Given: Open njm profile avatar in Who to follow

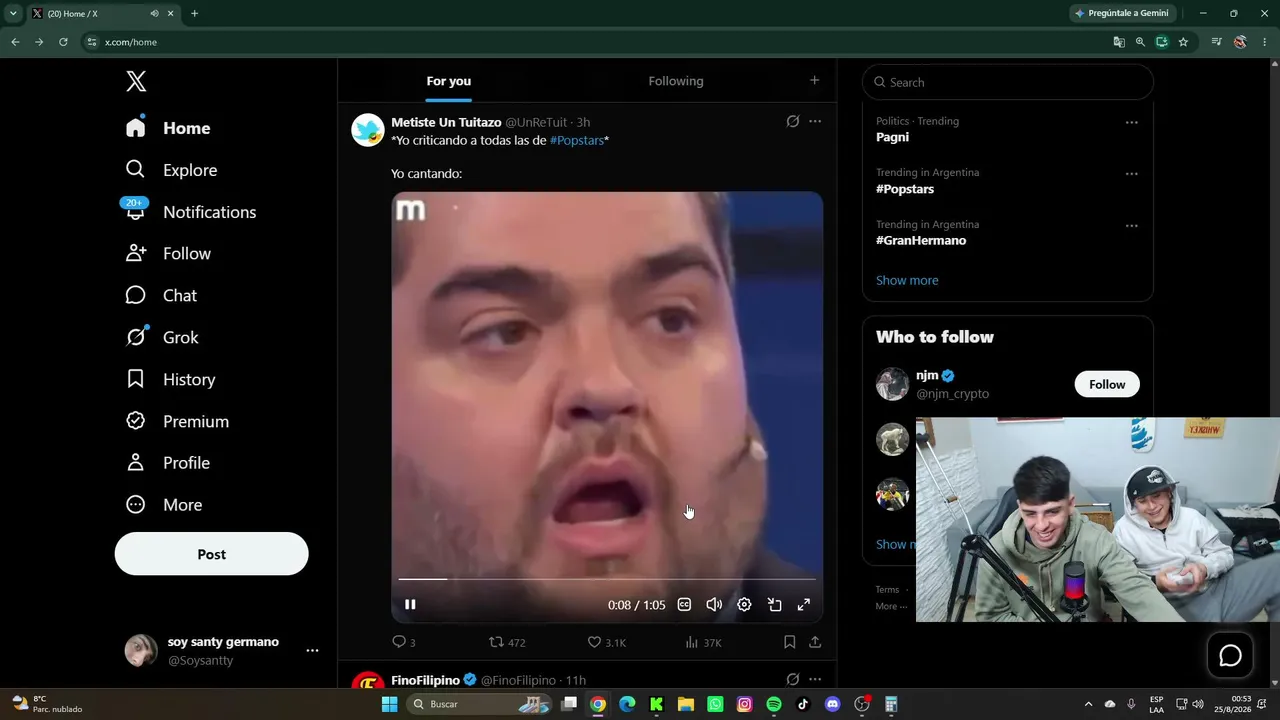Looking at the screenshot, I should [893, 384].
